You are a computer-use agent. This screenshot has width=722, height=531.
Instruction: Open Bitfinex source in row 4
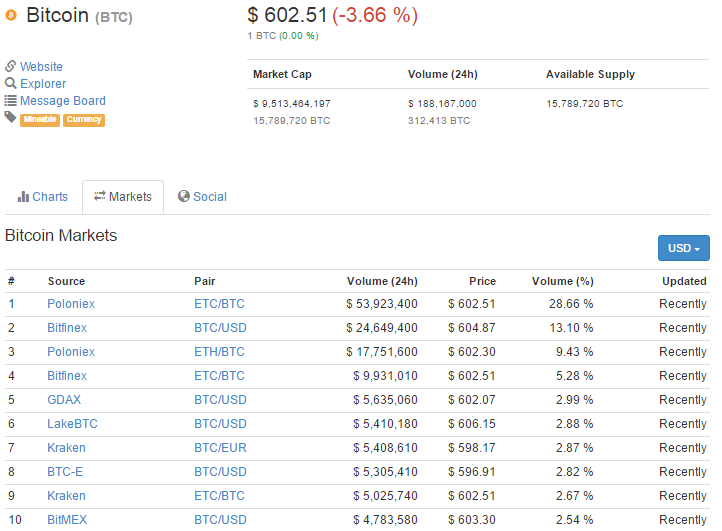[x=67, y=376]
